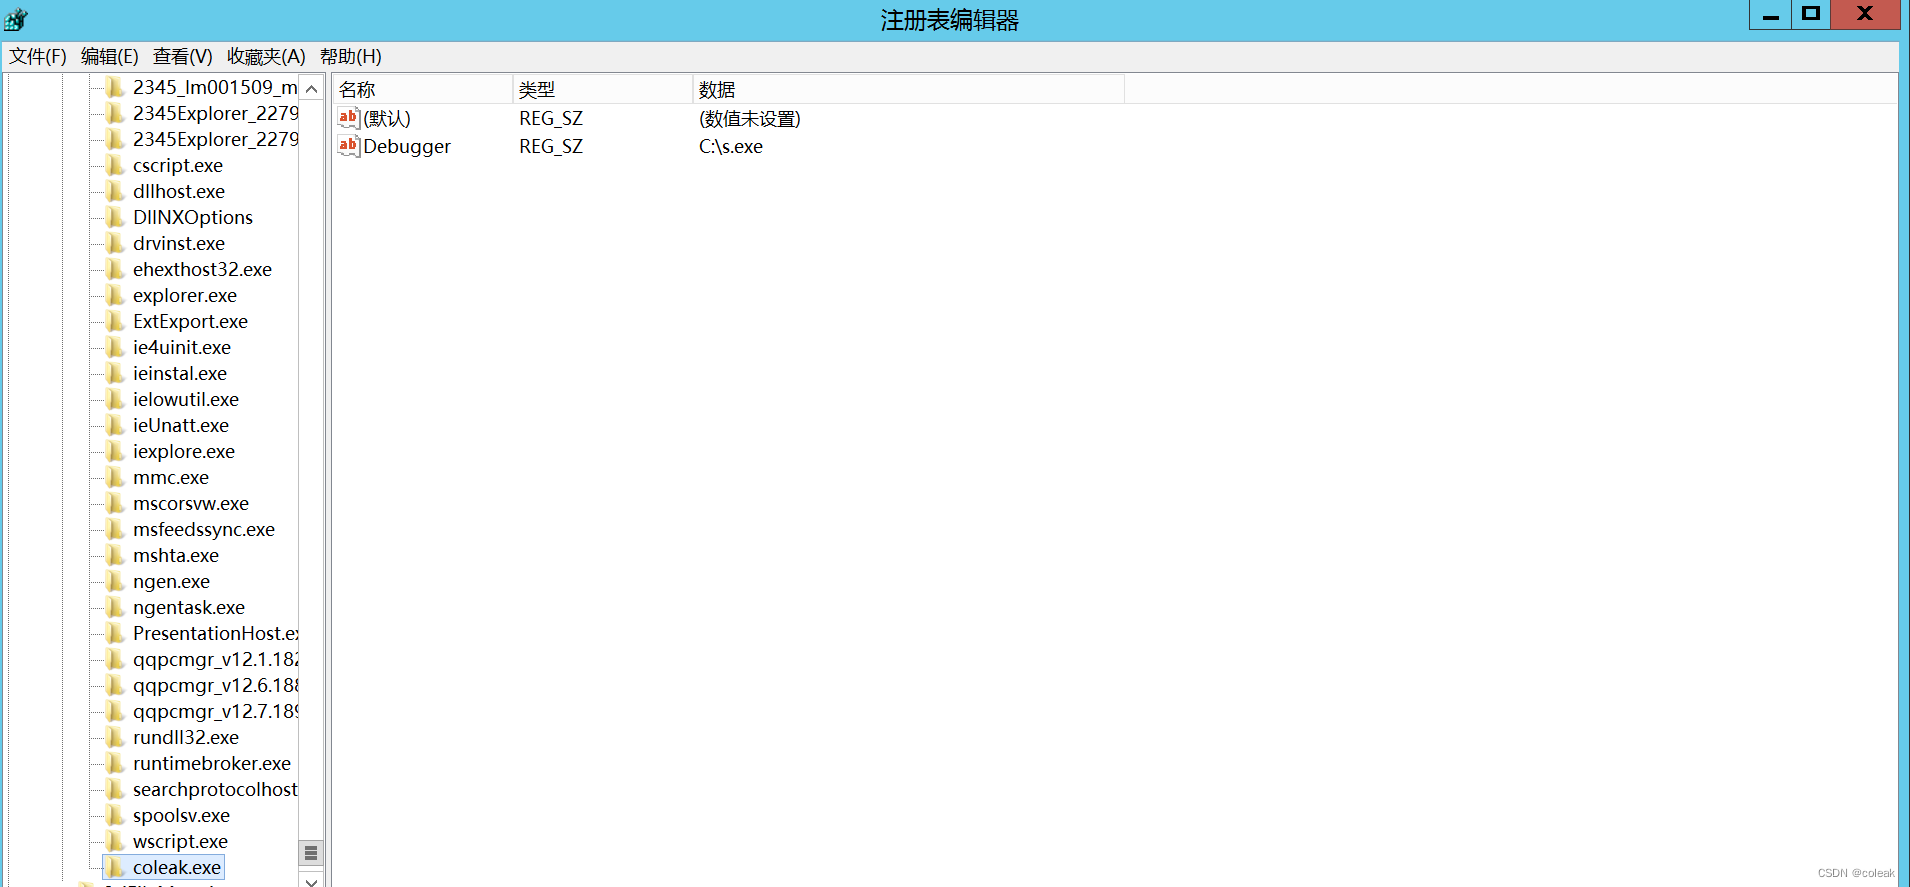This screenshot has height=887, width=1910.
Task: Click the tree scrollbar up arrow
Action: 311,89
